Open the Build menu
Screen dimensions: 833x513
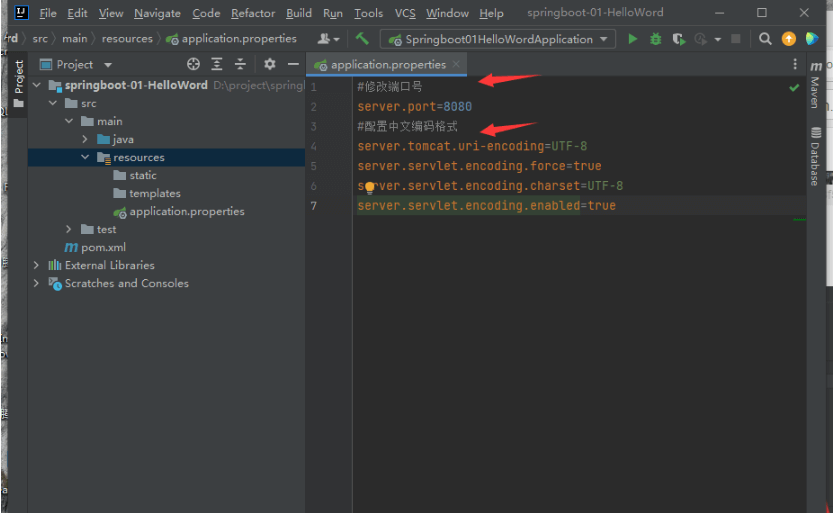[x=299, y=13]
